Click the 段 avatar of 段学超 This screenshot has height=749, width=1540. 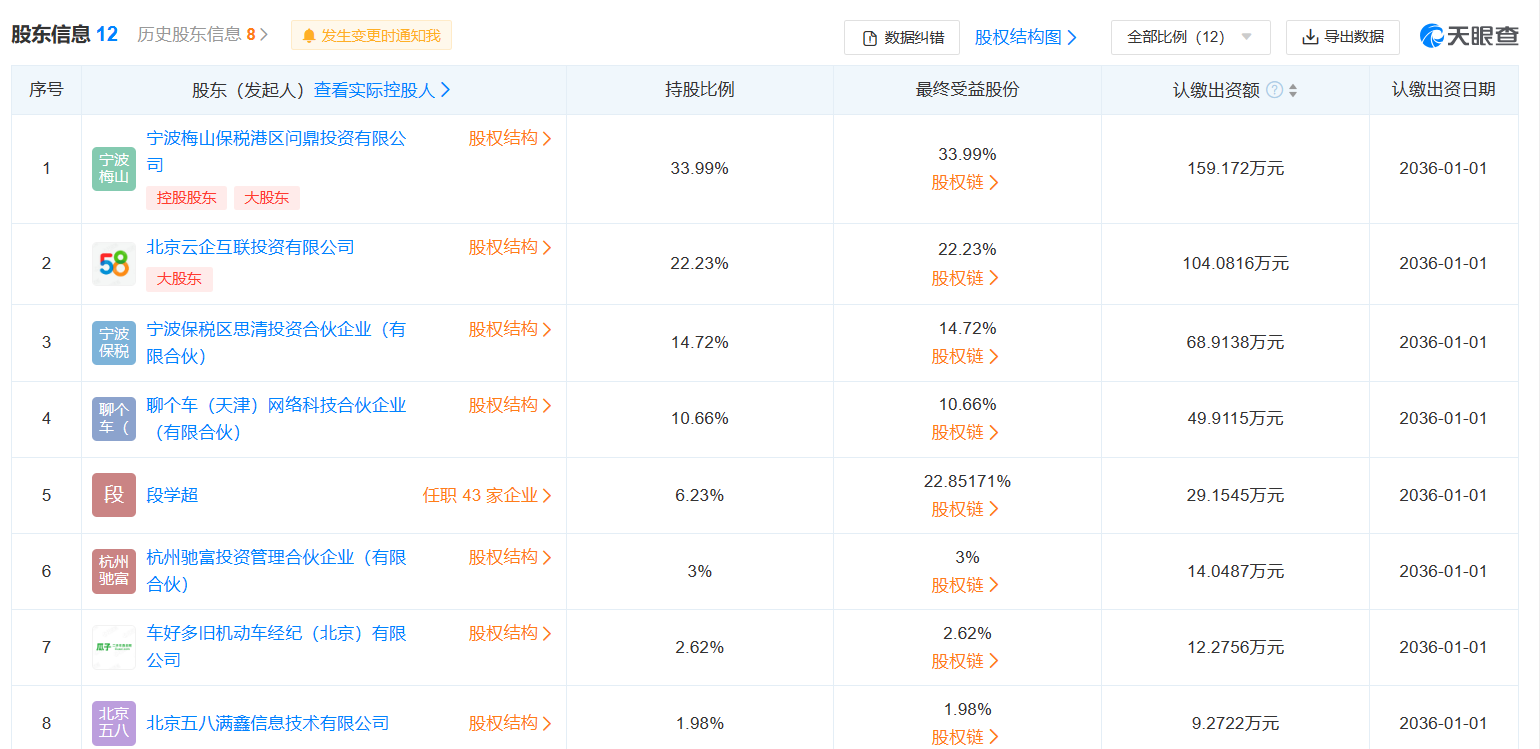114,495
